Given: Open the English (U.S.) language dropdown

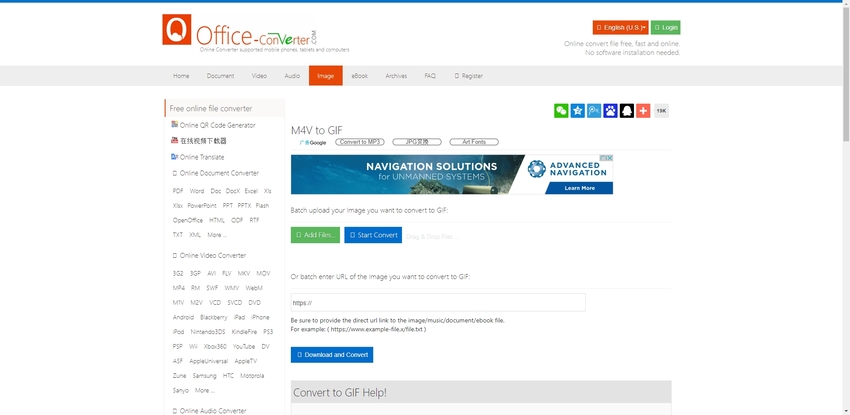Looking at the screenshot, I should click(x=620, y=27).
